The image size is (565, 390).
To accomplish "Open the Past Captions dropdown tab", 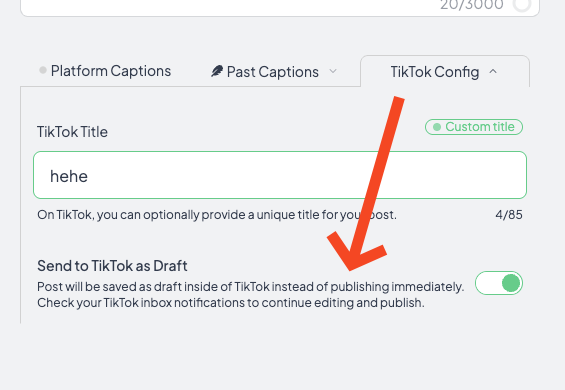I will point(274,71).
